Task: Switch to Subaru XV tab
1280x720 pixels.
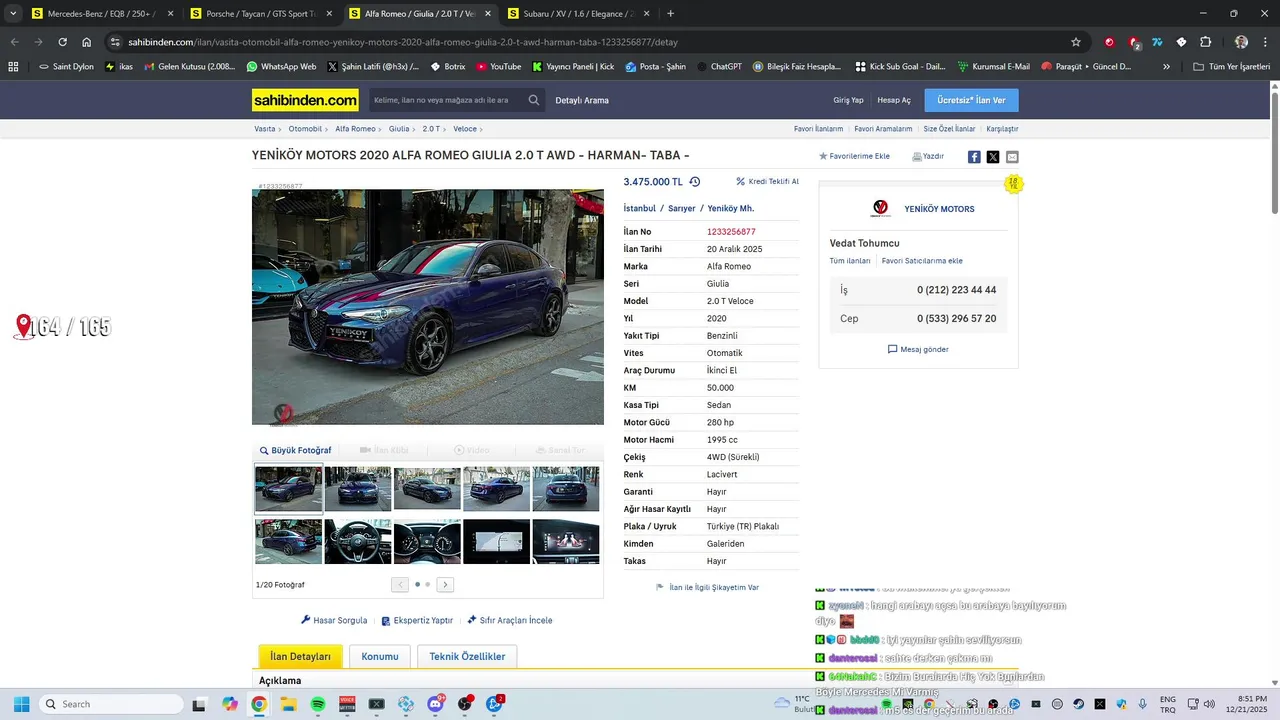Action: click(577, 14)
